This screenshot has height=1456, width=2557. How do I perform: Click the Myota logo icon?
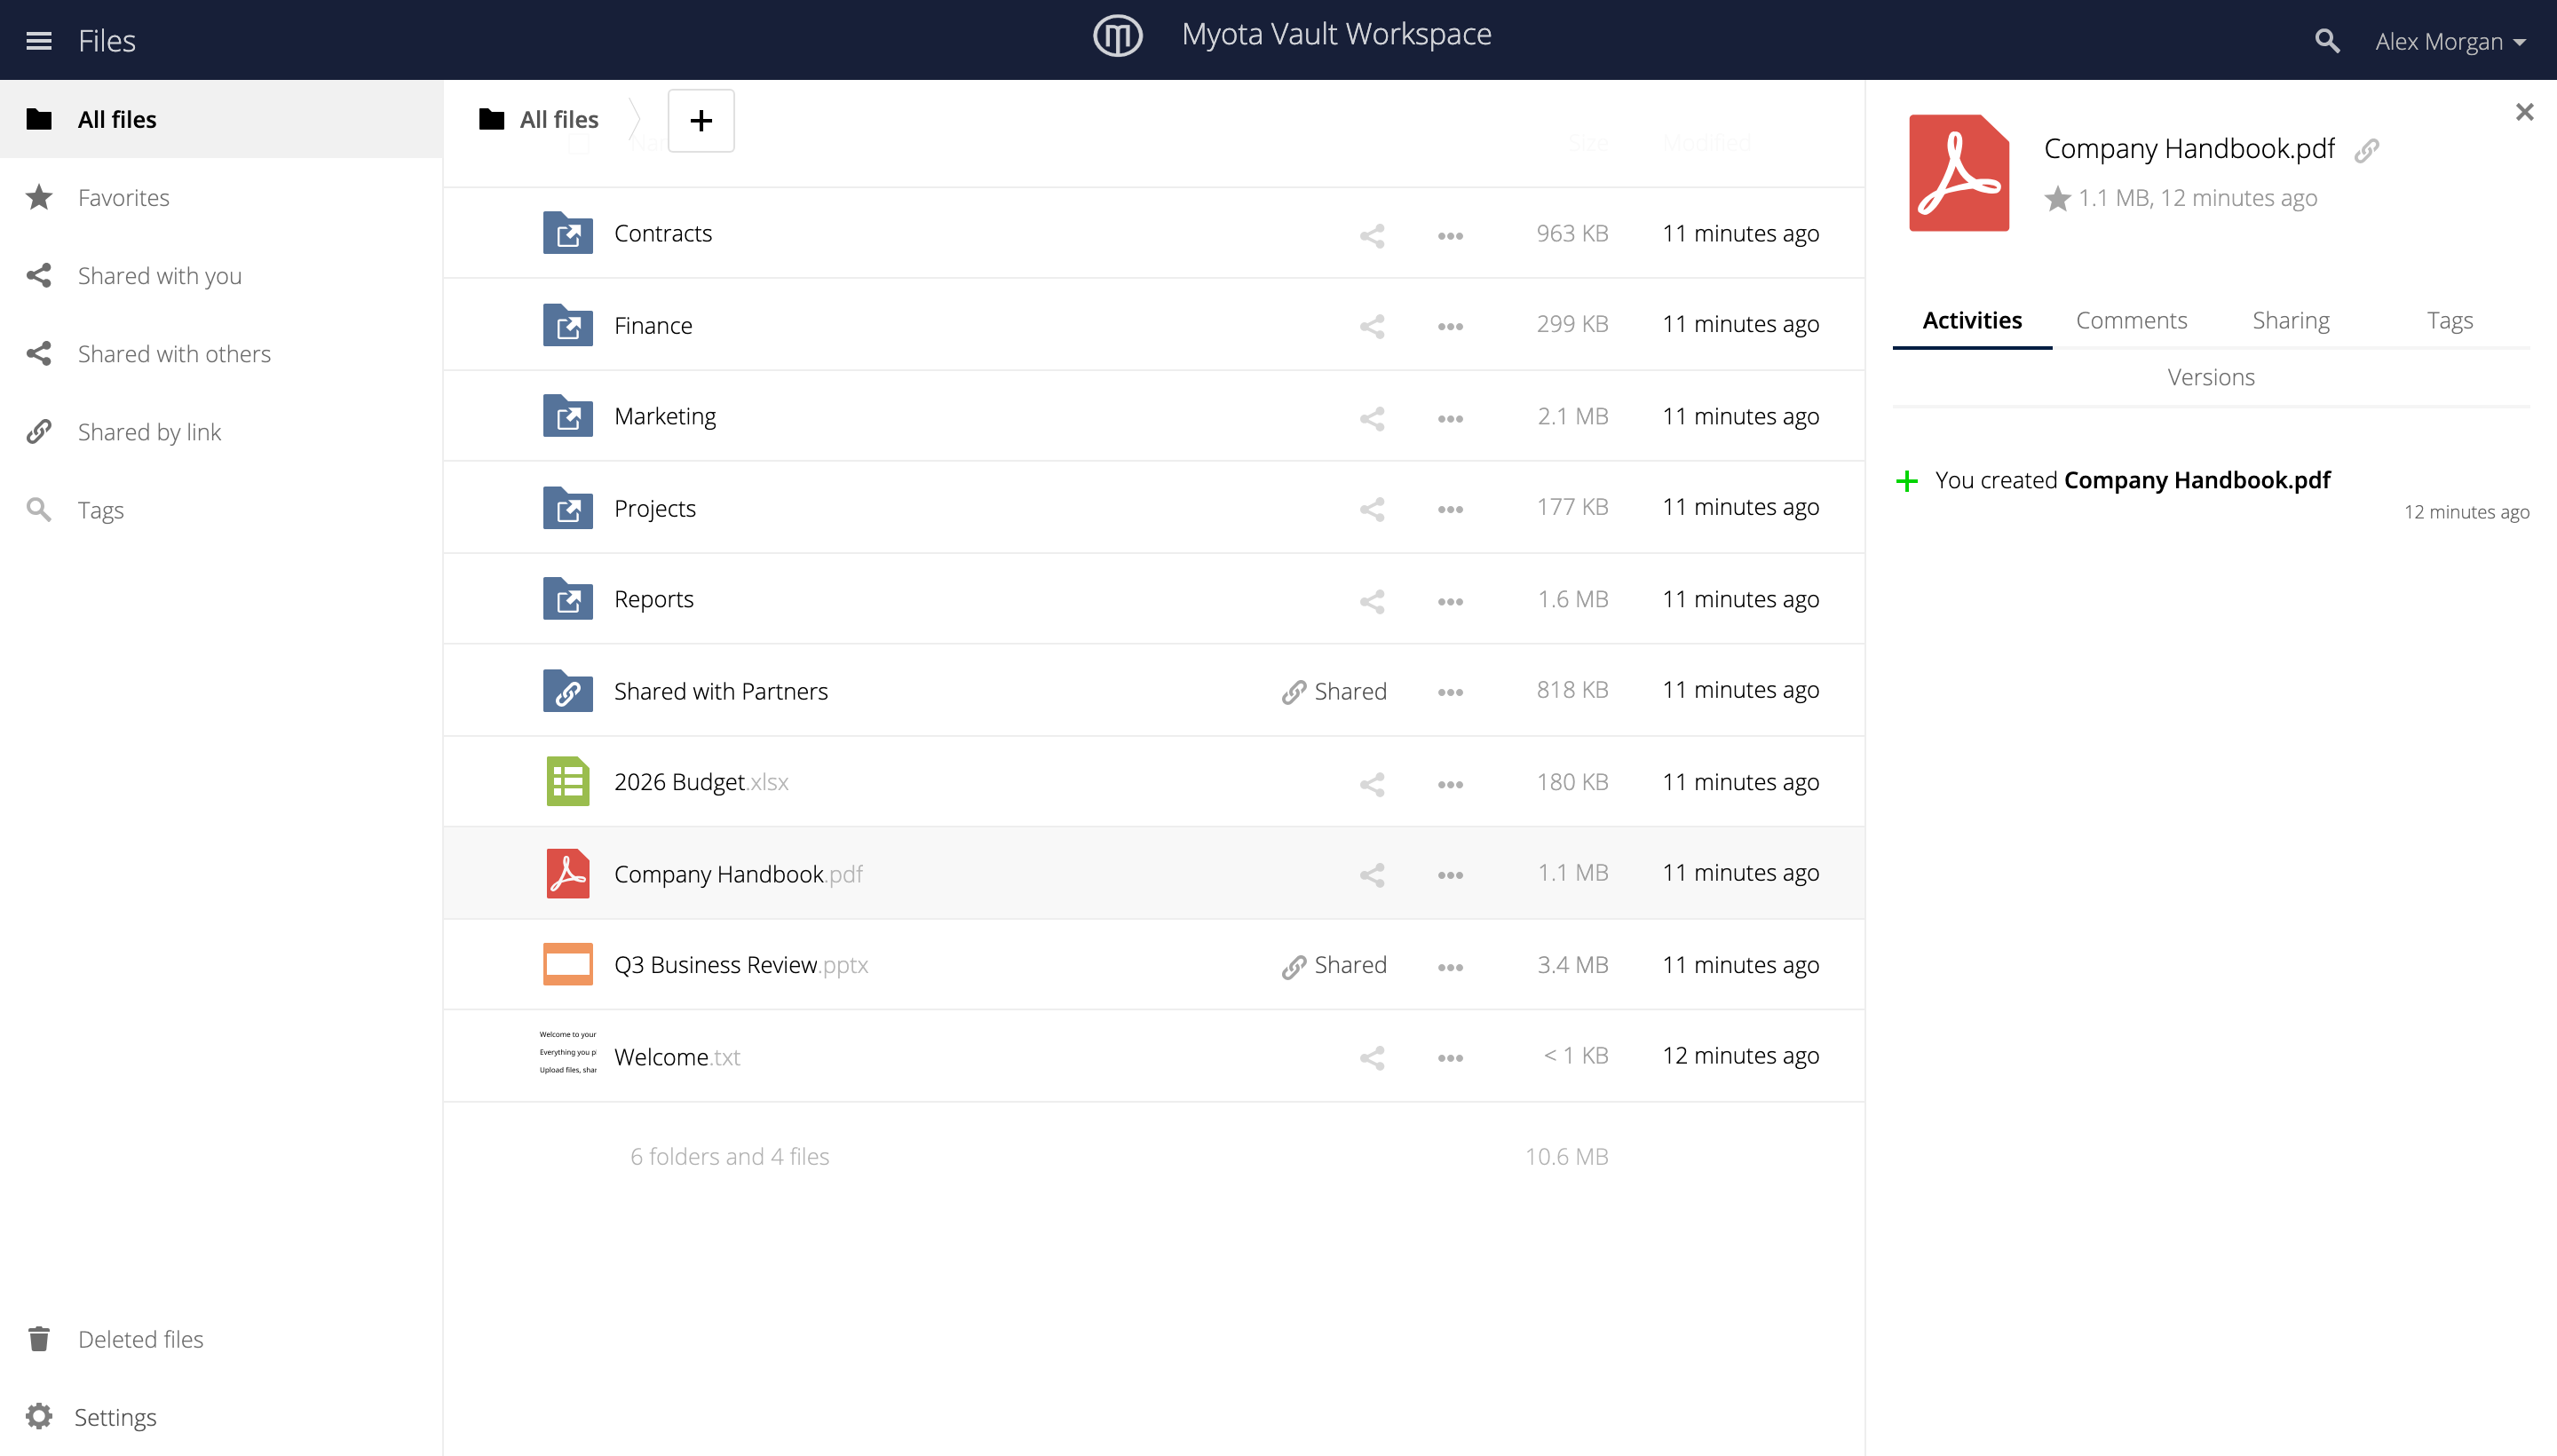tap(1117, 36)
